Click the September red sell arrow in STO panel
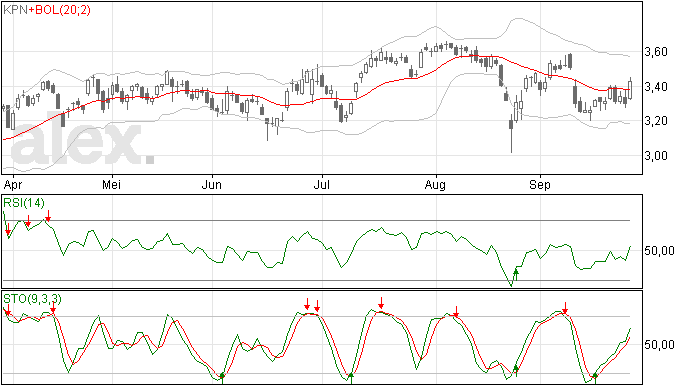690x387 pixels. (x=565, y=308)
